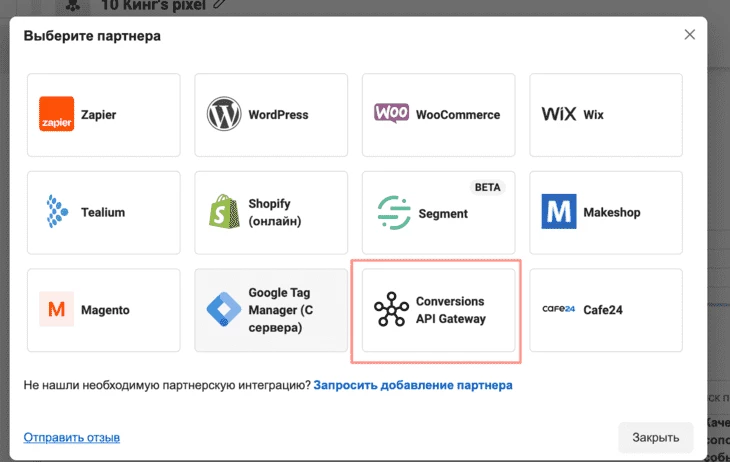The width and height of the screenshot is (730, 462).
Task: Click the Segment green logo icon
Action: click(x=394, y=213)
